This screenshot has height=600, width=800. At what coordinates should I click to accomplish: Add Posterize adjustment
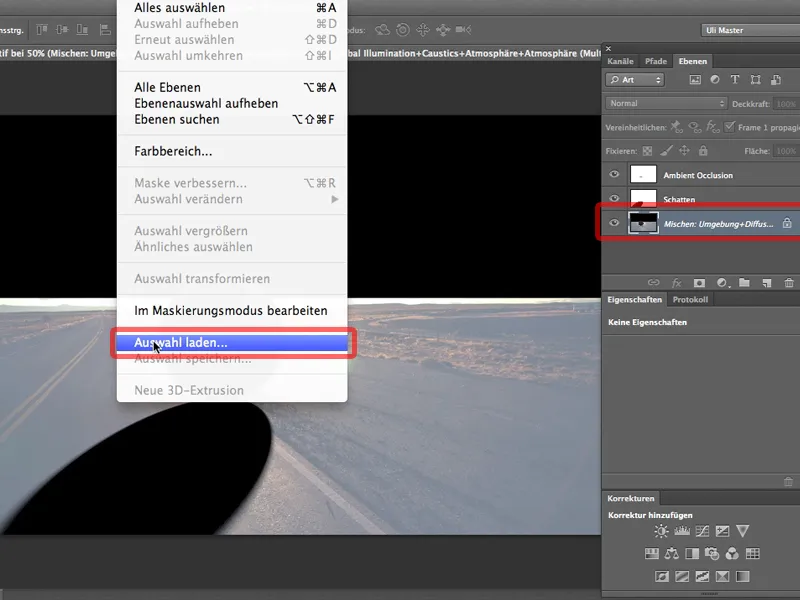click(682, 577)
